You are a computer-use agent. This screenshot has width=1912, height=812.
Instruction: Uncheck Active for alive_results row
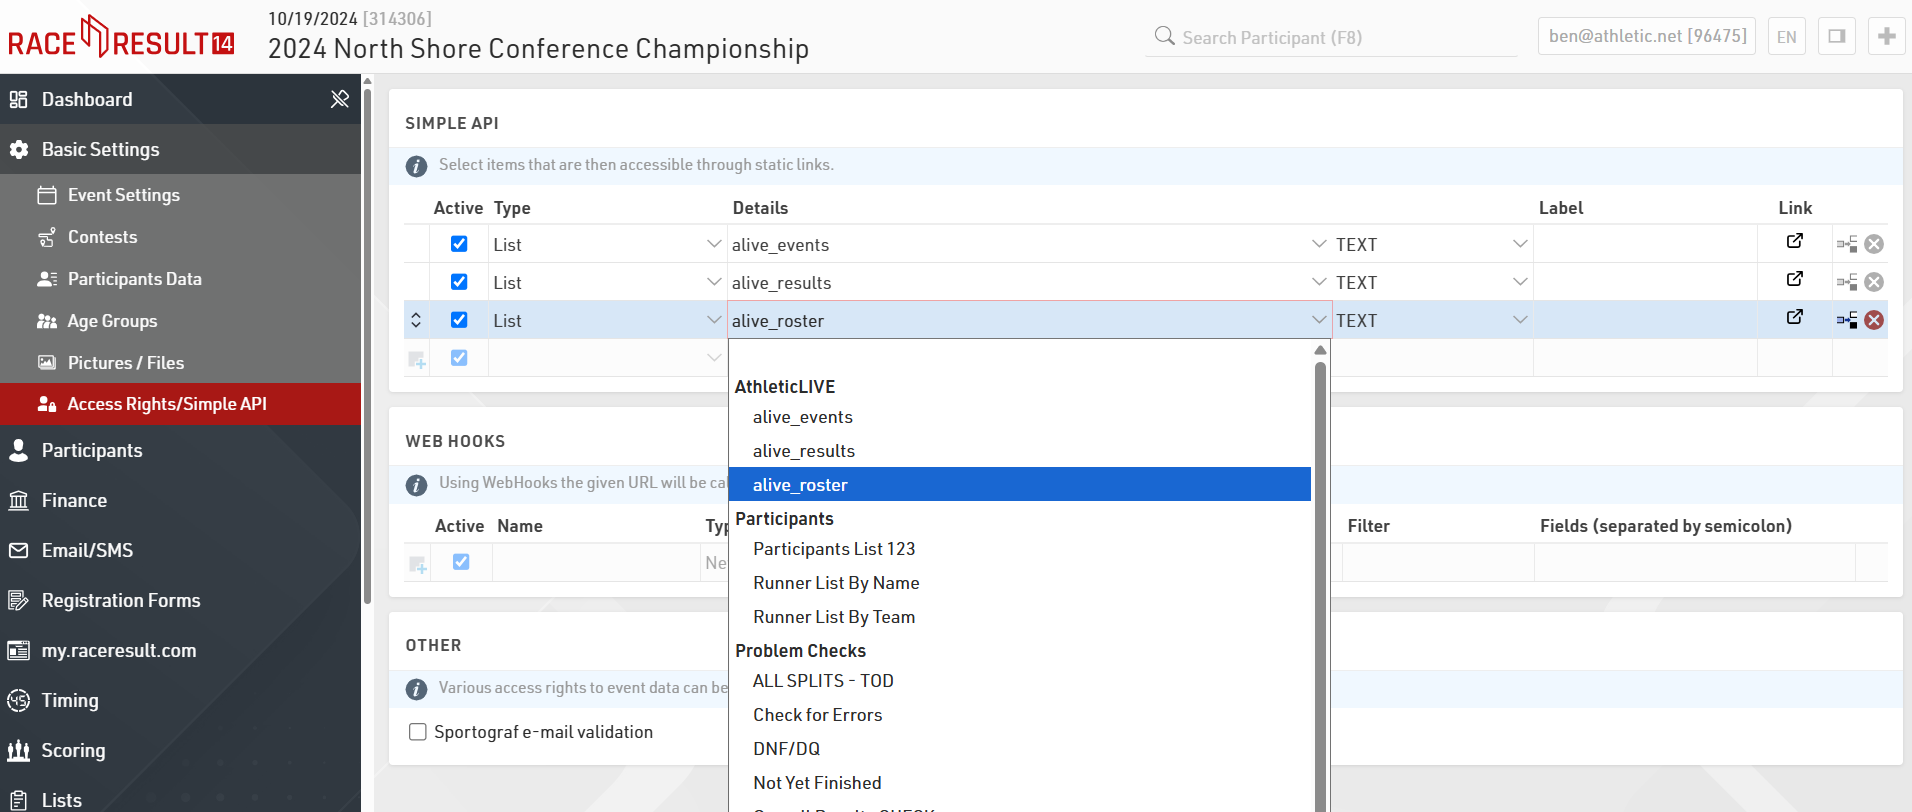click(x=459, y=282)
